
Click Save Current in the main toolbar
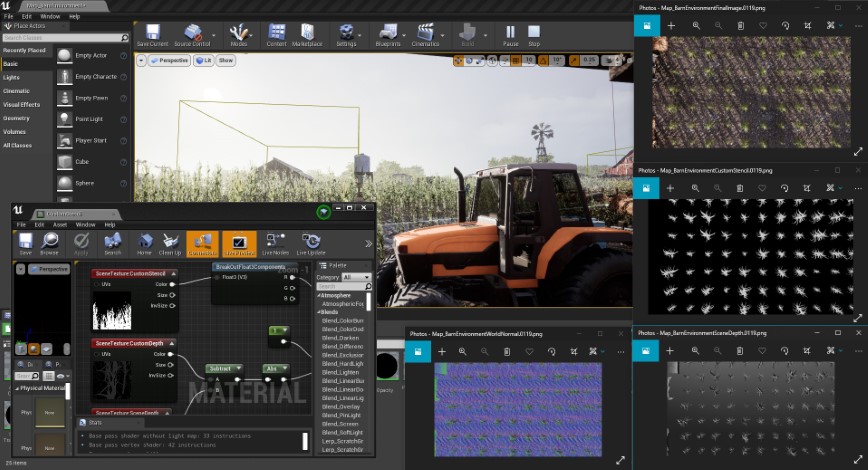151,35
